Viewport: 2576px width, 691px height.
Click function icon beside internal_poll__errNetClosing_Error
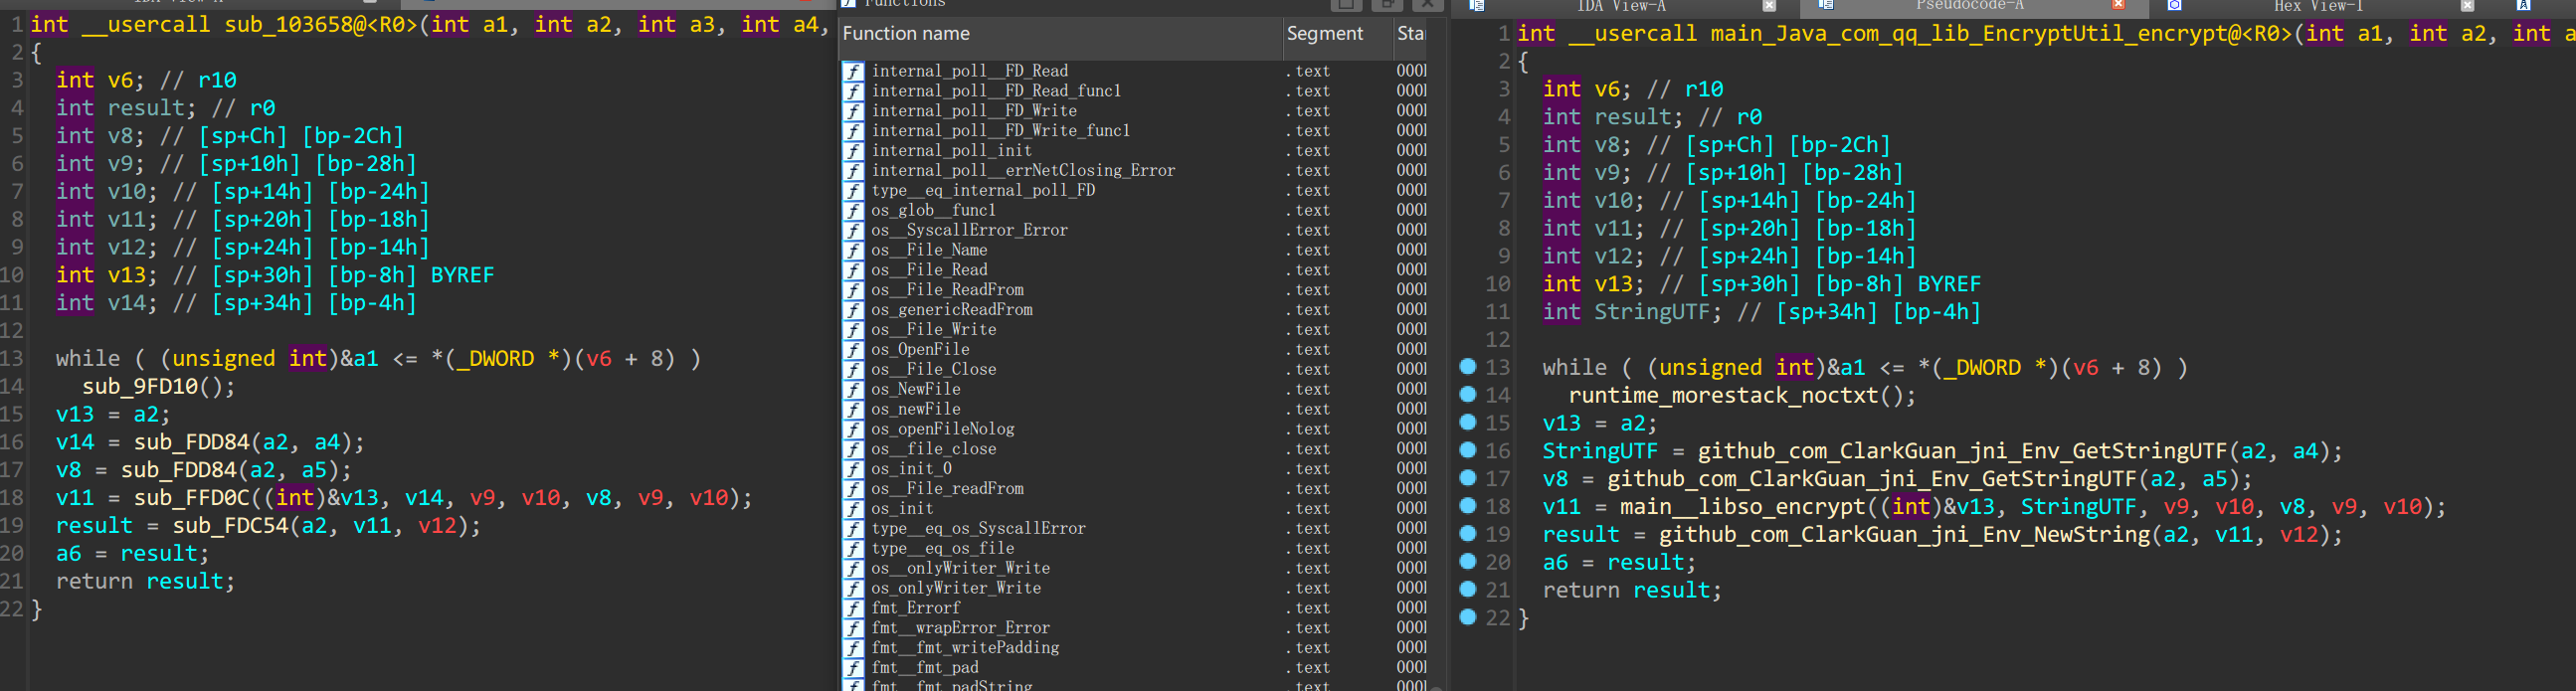click(853, 171)
